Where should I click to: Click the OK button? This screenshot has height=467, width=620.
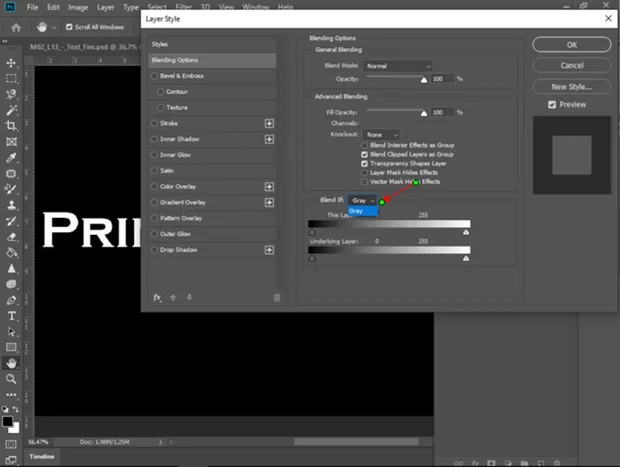[x=571, y=45]
